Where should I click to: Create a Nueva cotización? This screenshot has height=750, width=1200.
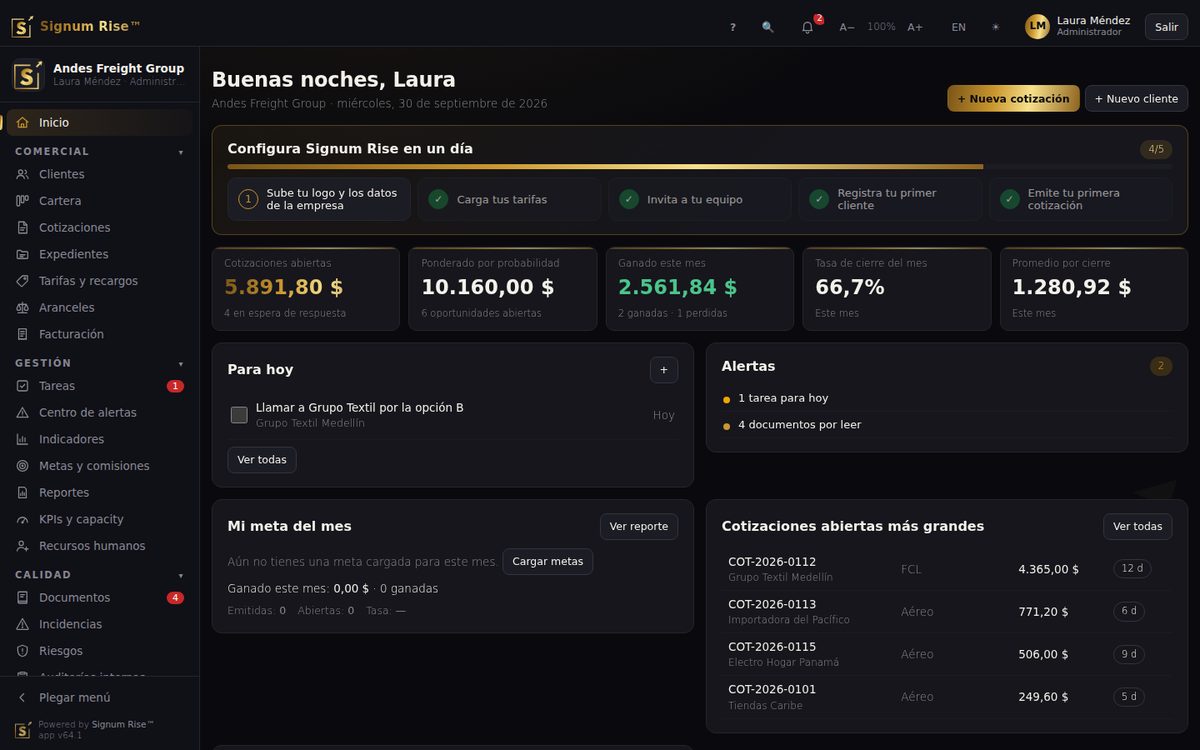(x=1013, y=98)
